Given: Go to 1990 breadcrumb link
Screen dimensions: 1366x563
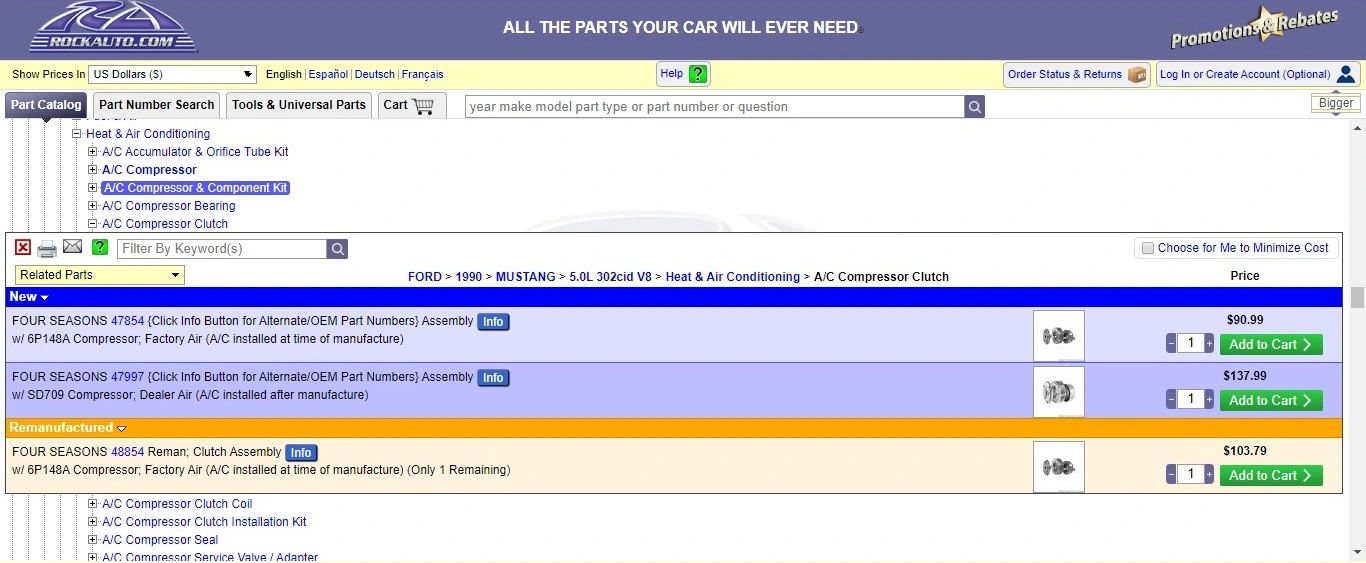Looking at the screenshot, I should coord(469,277).
